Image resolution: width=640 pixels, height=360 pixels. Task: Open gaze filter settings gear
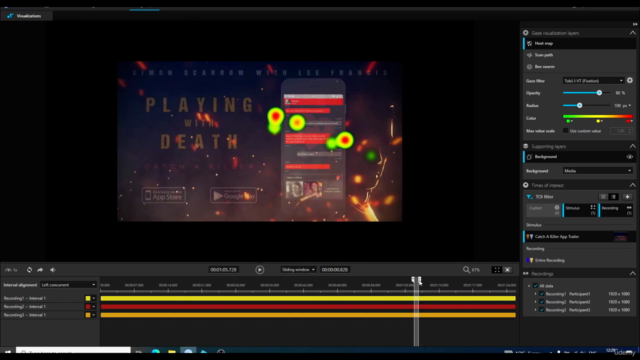[630, 80]
